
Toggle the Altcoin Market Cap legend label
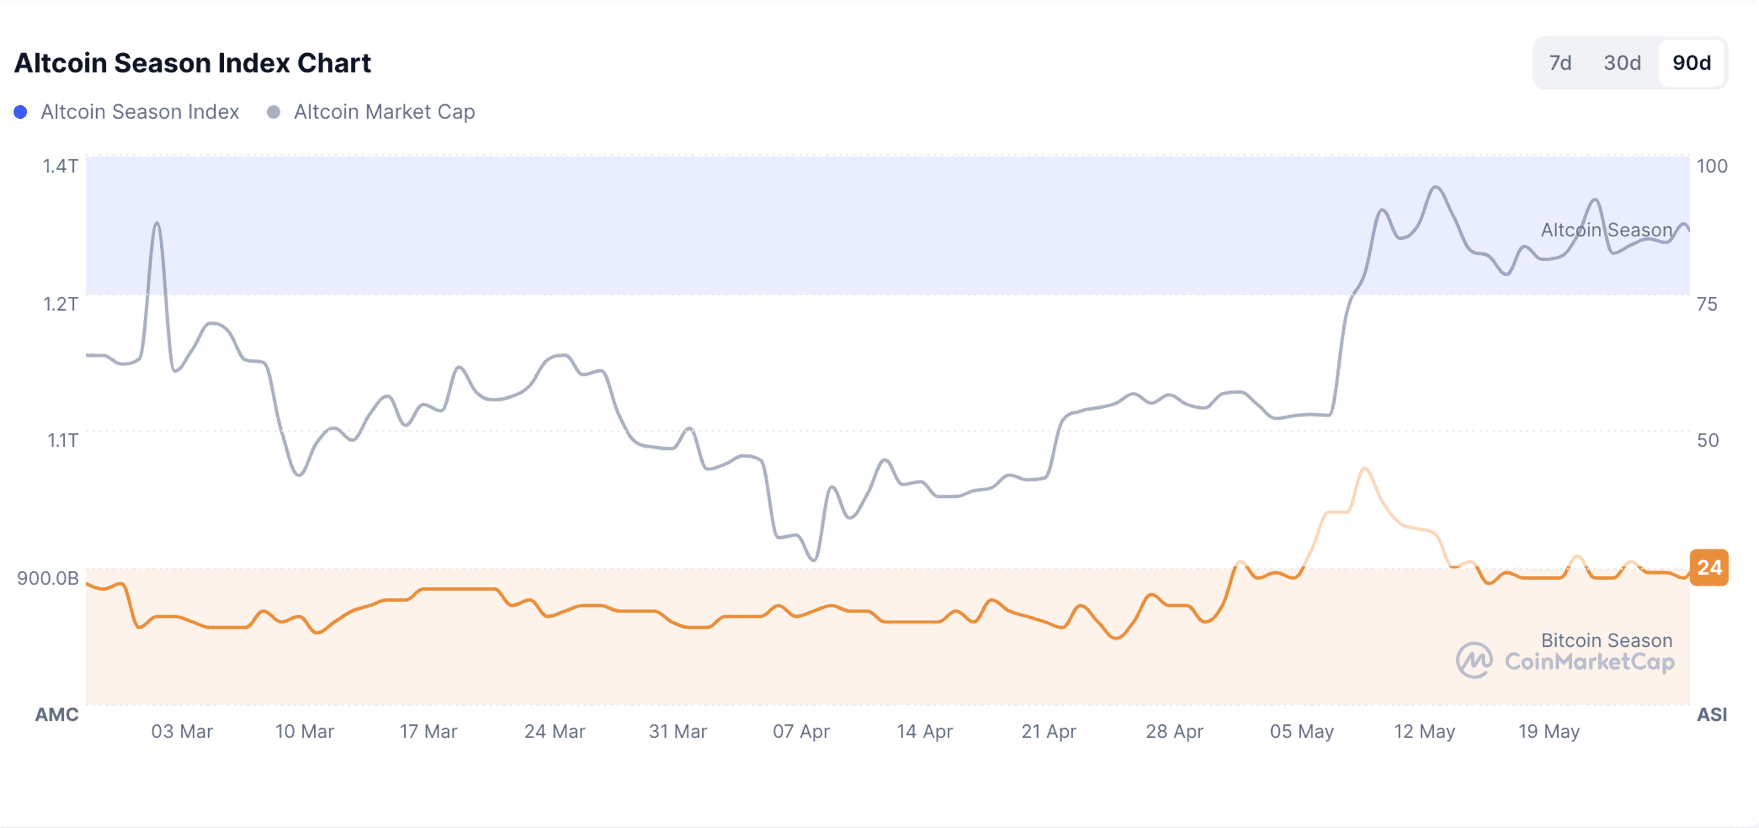tap(384, 112)
